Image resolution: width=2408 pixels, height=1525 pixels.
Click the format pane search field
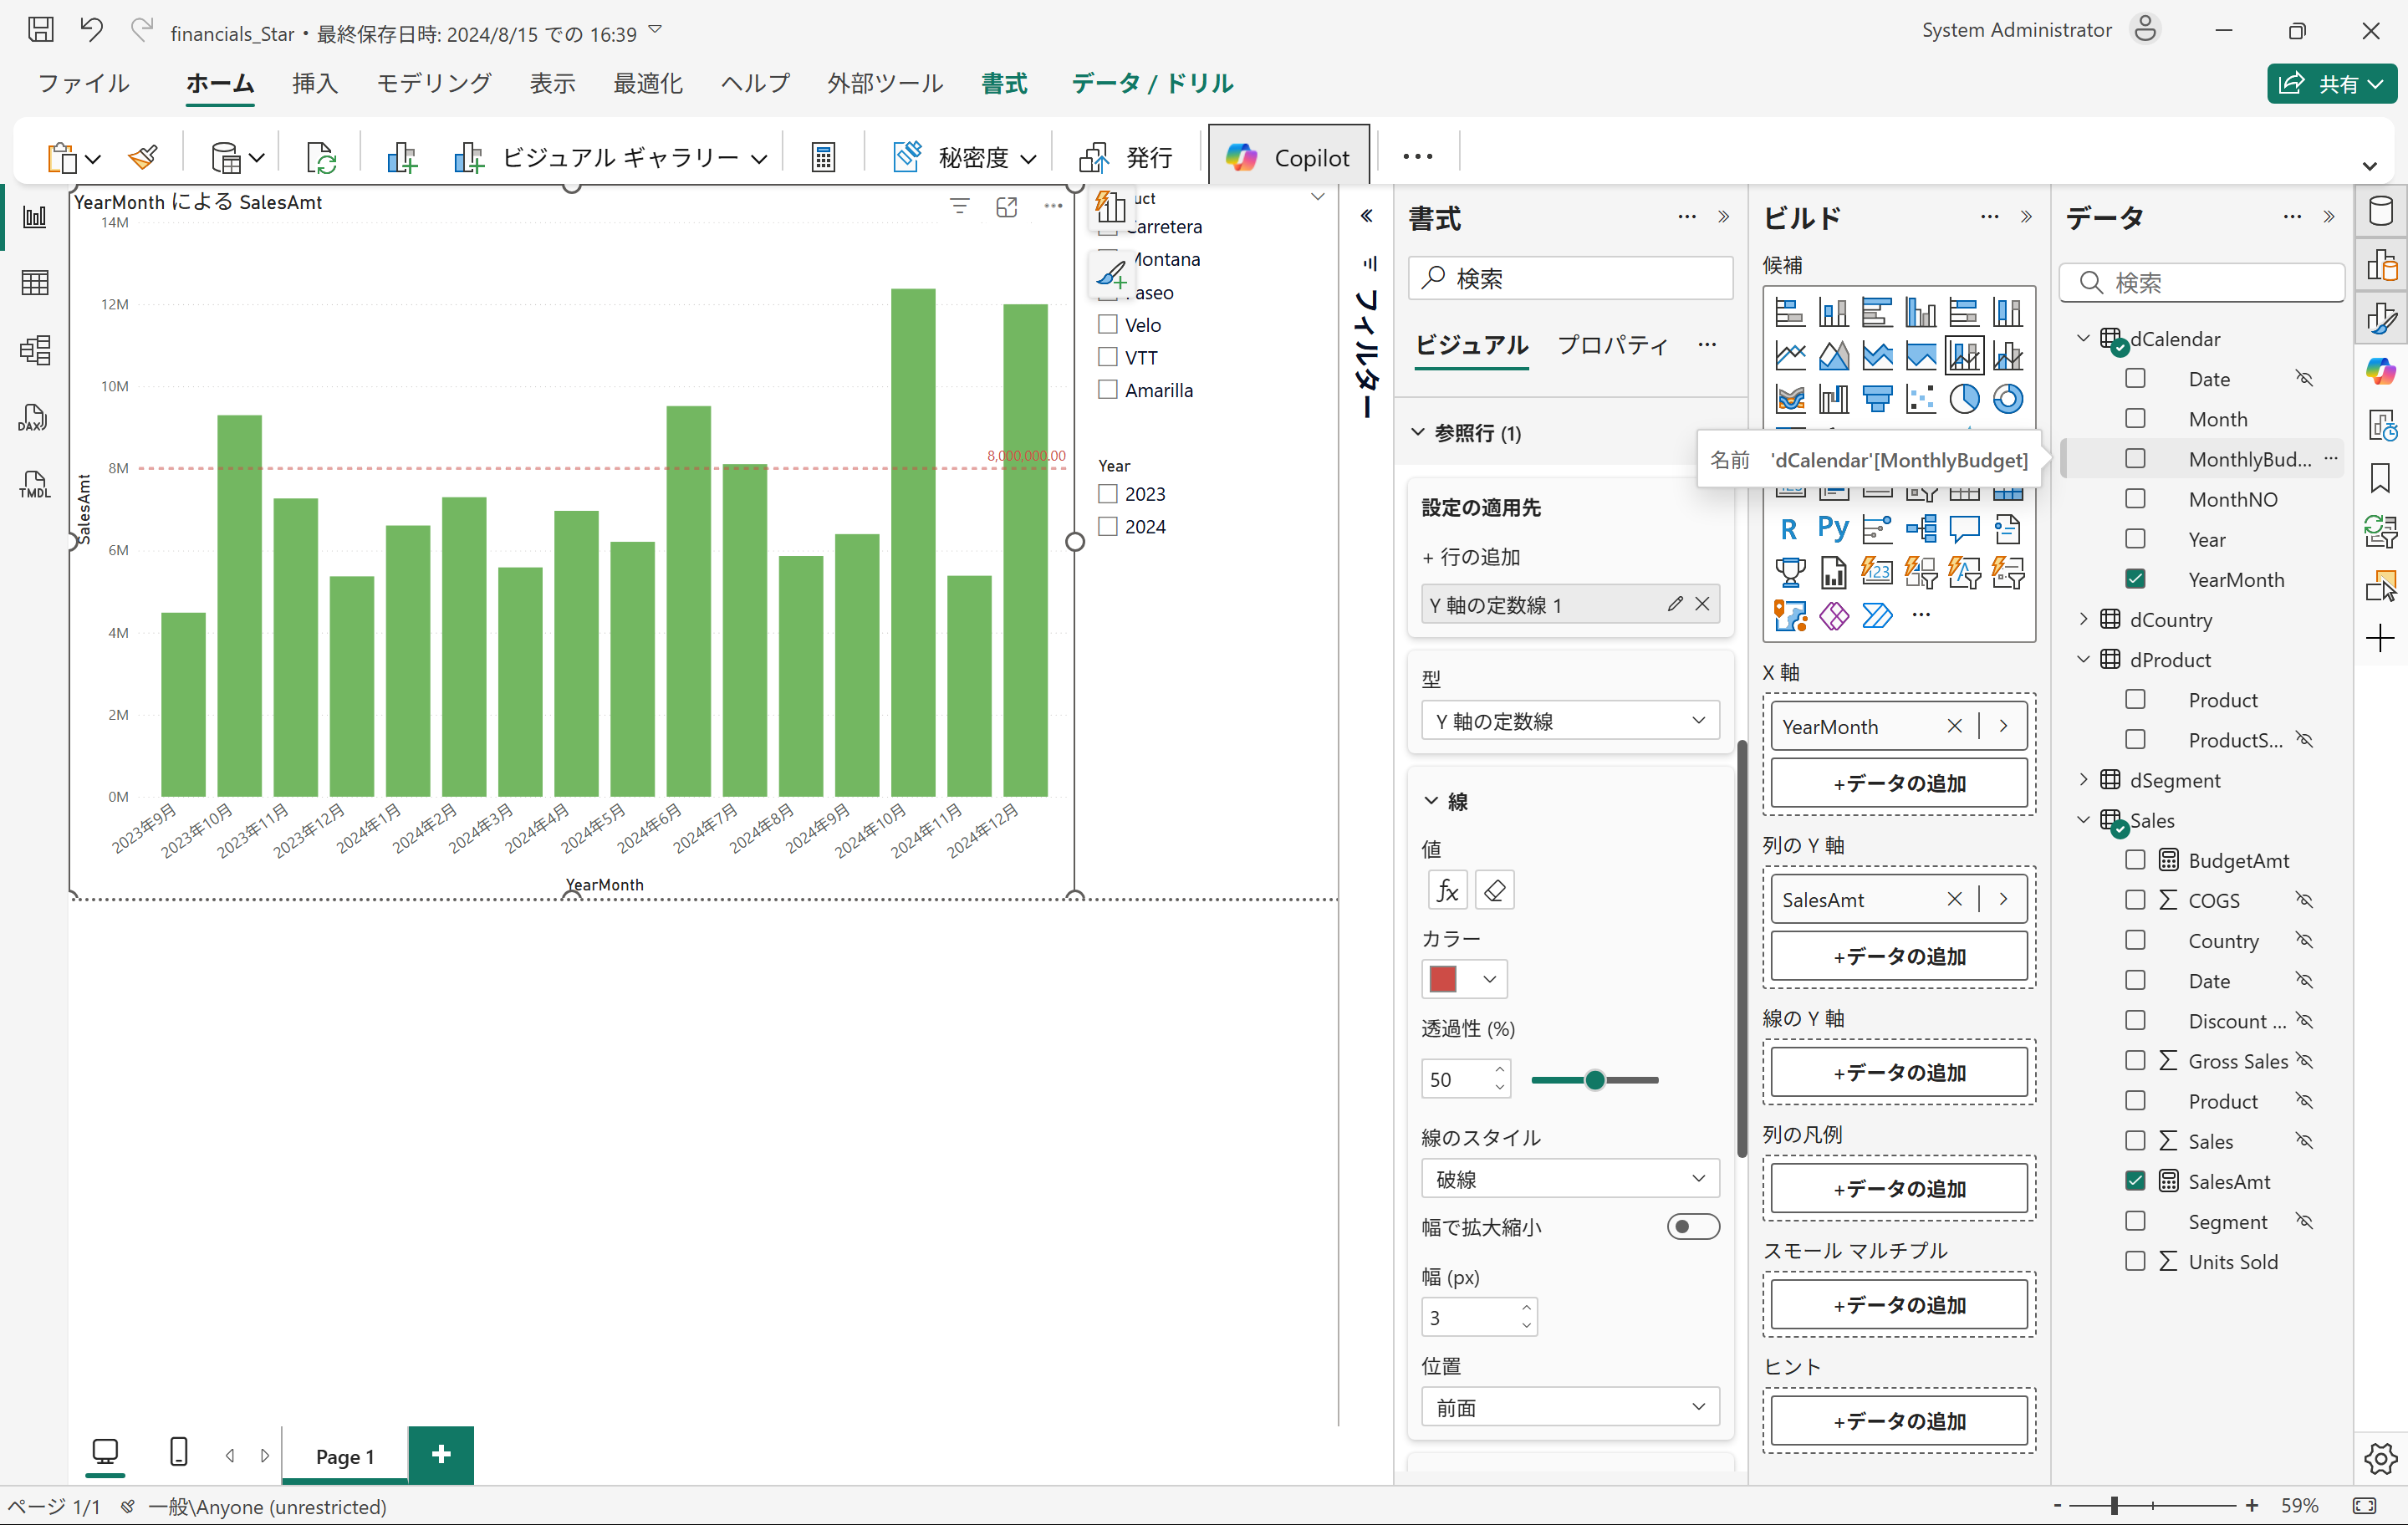pos(1570,278)
